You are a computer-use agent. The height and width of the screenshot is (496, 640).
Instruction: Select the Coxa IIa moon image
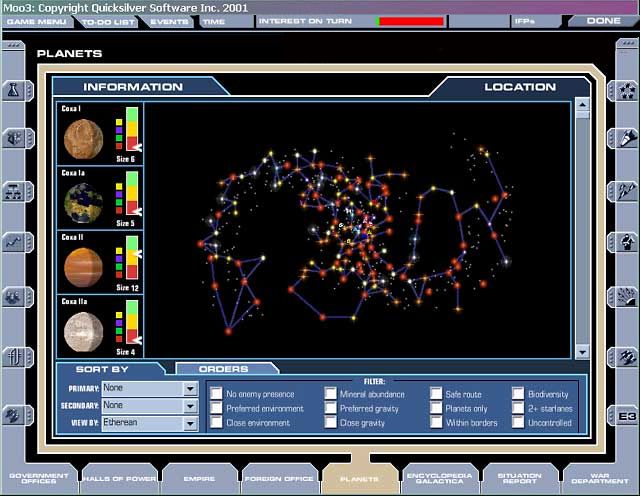(83, 332)
